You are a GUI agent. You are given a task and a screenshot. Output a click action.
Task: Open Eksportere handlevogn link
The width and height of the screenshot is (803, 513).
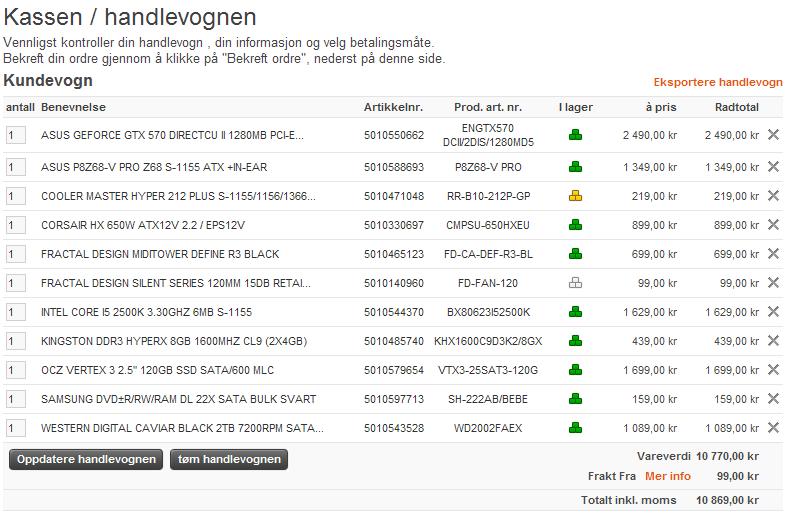point(718,82)
